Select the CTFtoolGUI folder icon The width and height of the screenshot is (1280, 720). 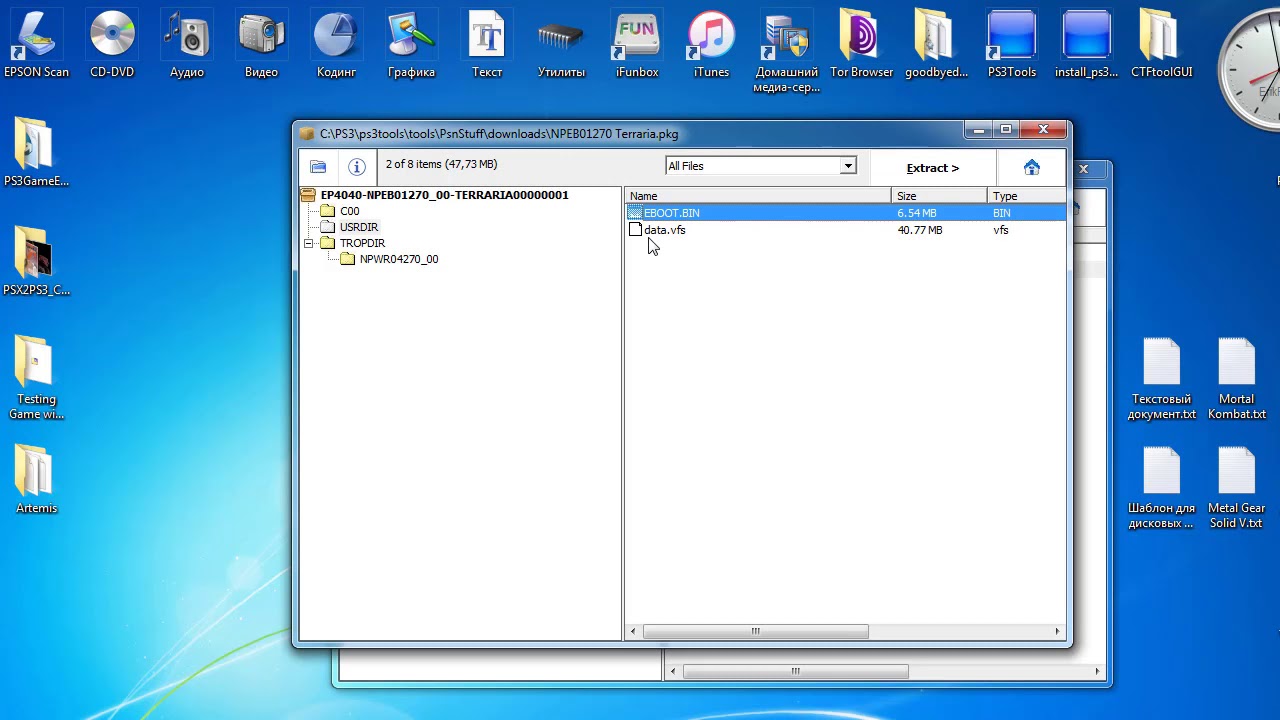pos(1162,44)
